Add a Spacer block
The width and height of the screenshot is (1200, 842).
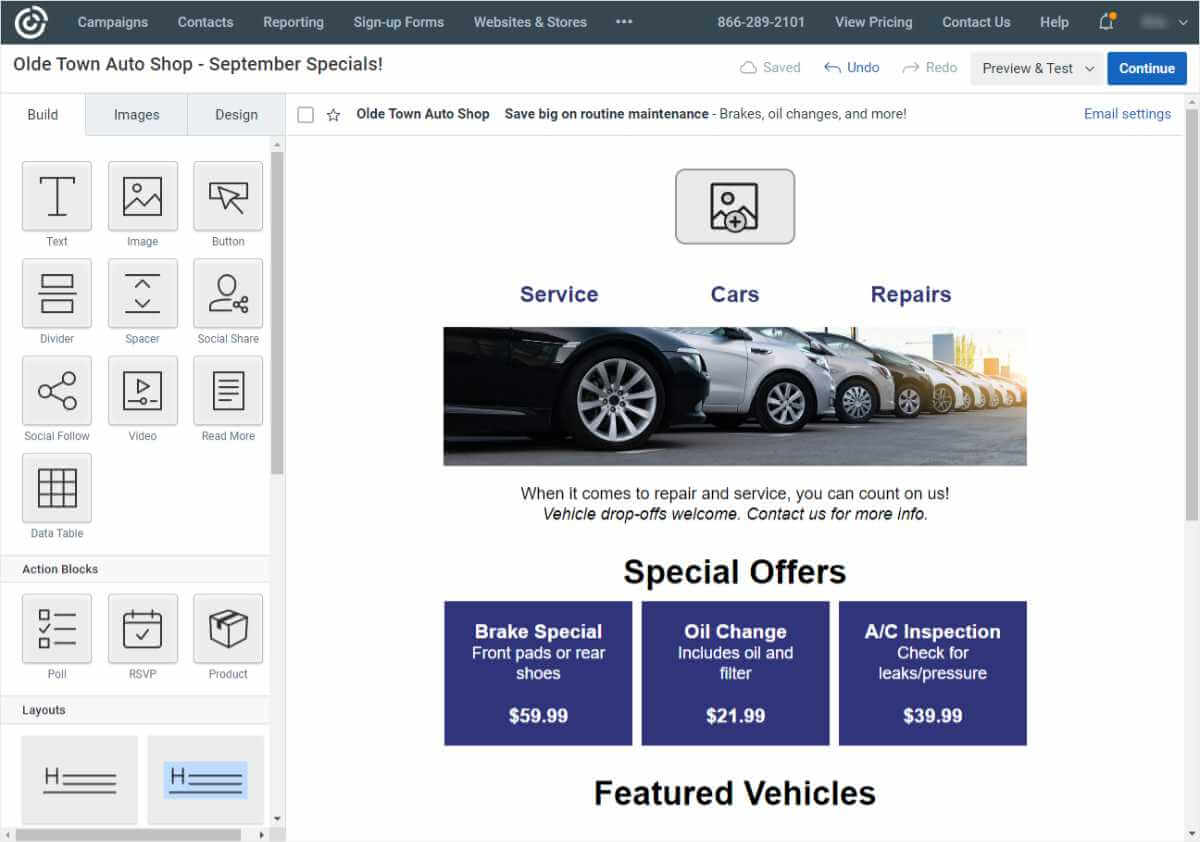pos(142,294)
